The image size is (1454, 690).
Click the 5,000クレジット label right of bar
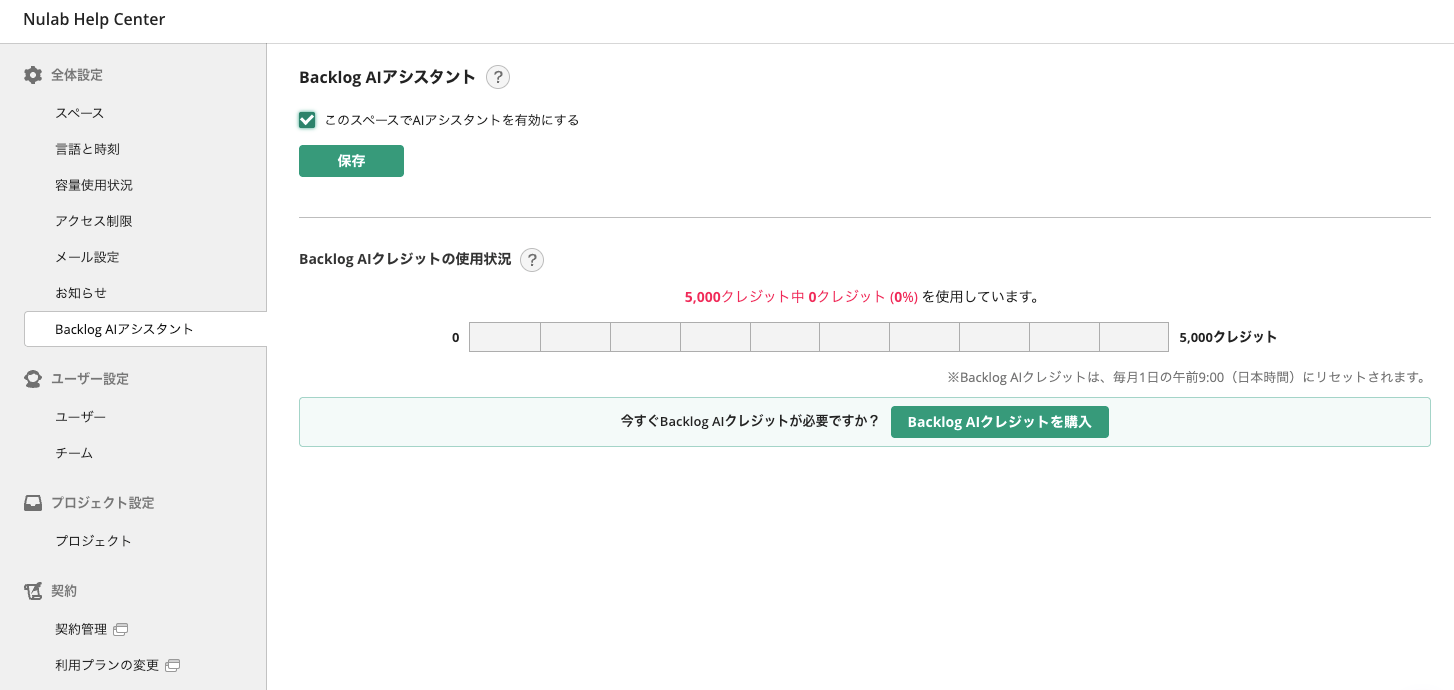point(1228,337)
